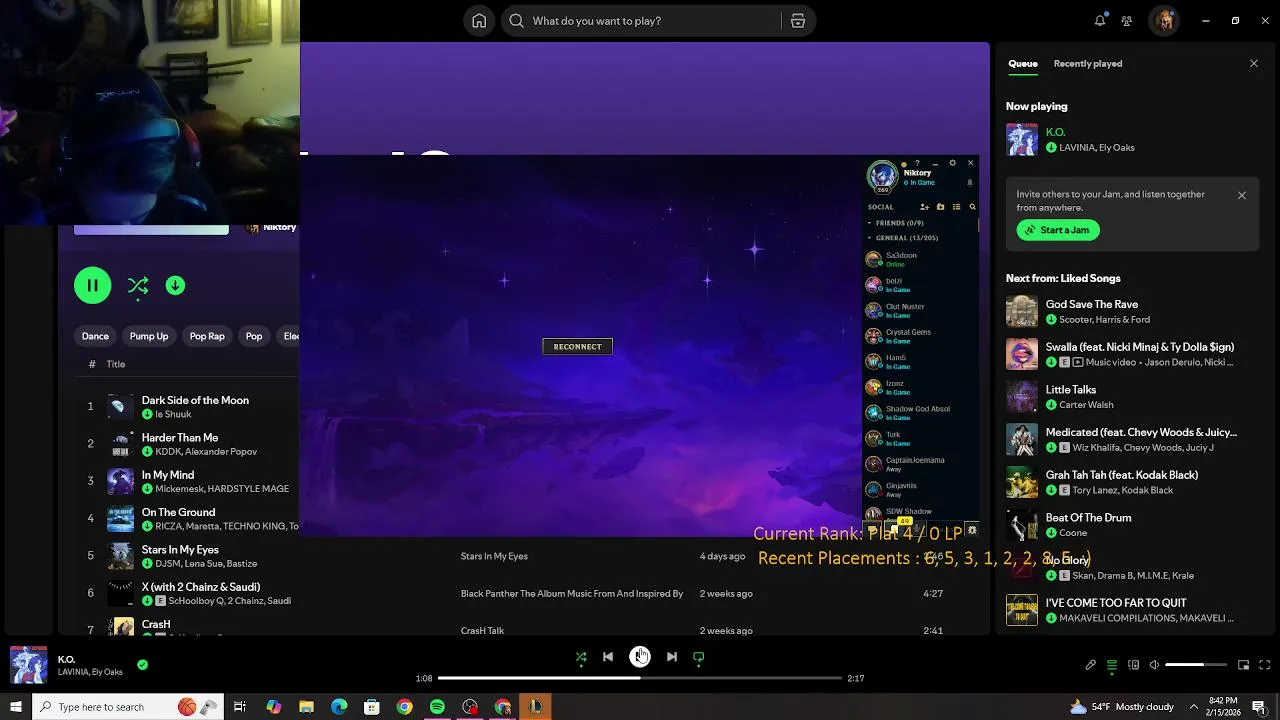
Task: Open League client settings gear at top
Action: [952, 163]
